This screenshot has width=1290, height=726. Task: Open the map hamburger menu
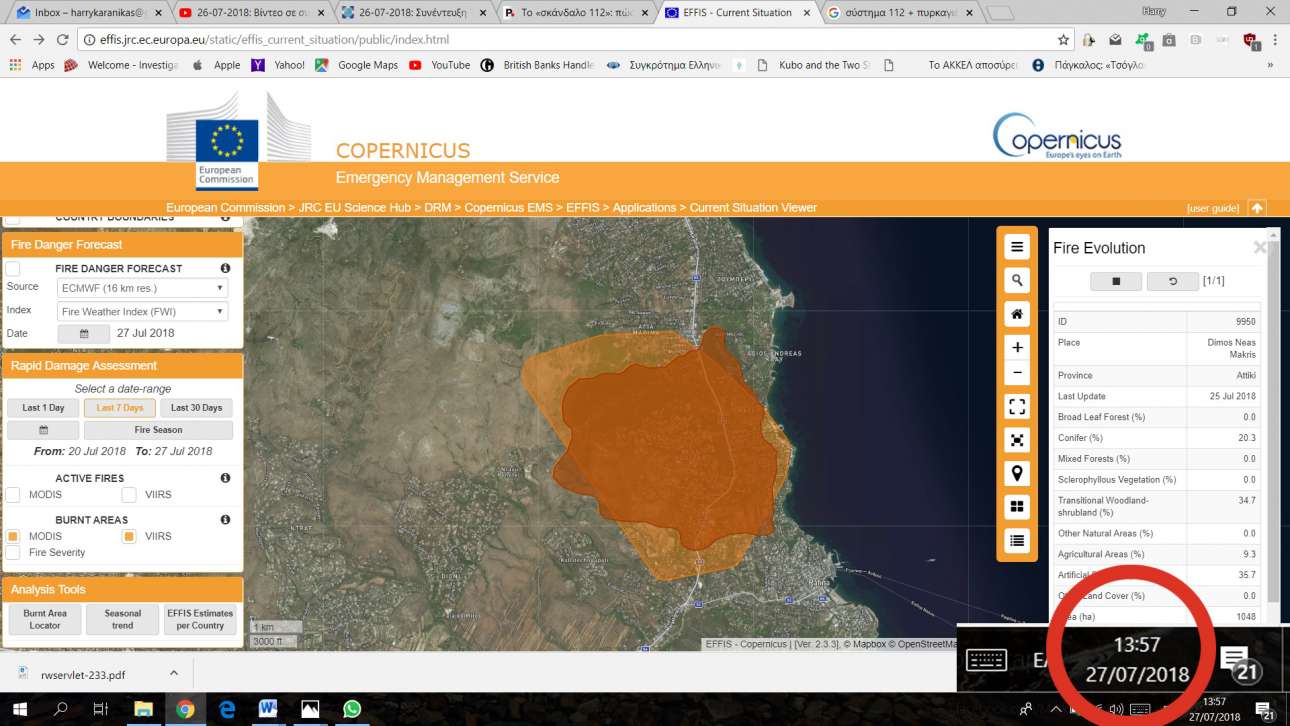pyautogui.click(x=1017, y=247)
